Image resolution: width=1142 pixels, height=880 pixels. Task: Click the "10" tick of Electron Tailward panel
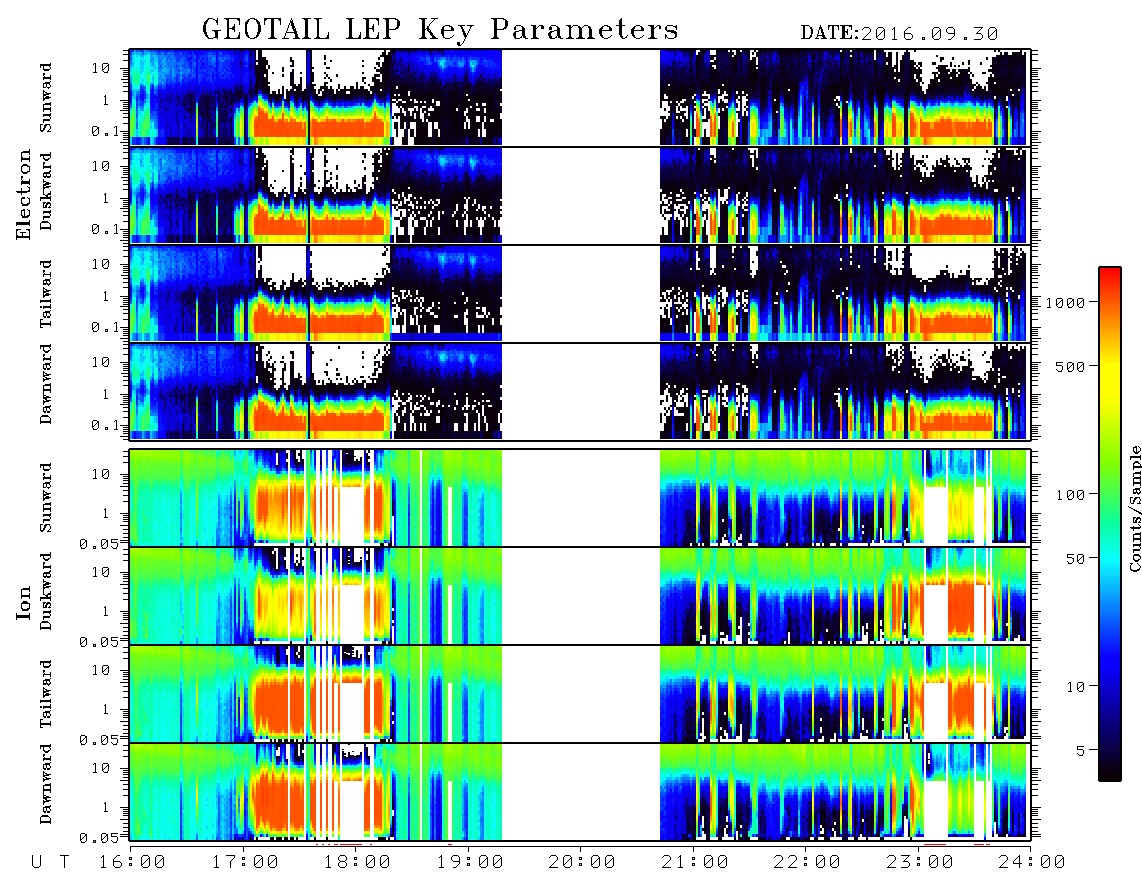pos(101,264)
